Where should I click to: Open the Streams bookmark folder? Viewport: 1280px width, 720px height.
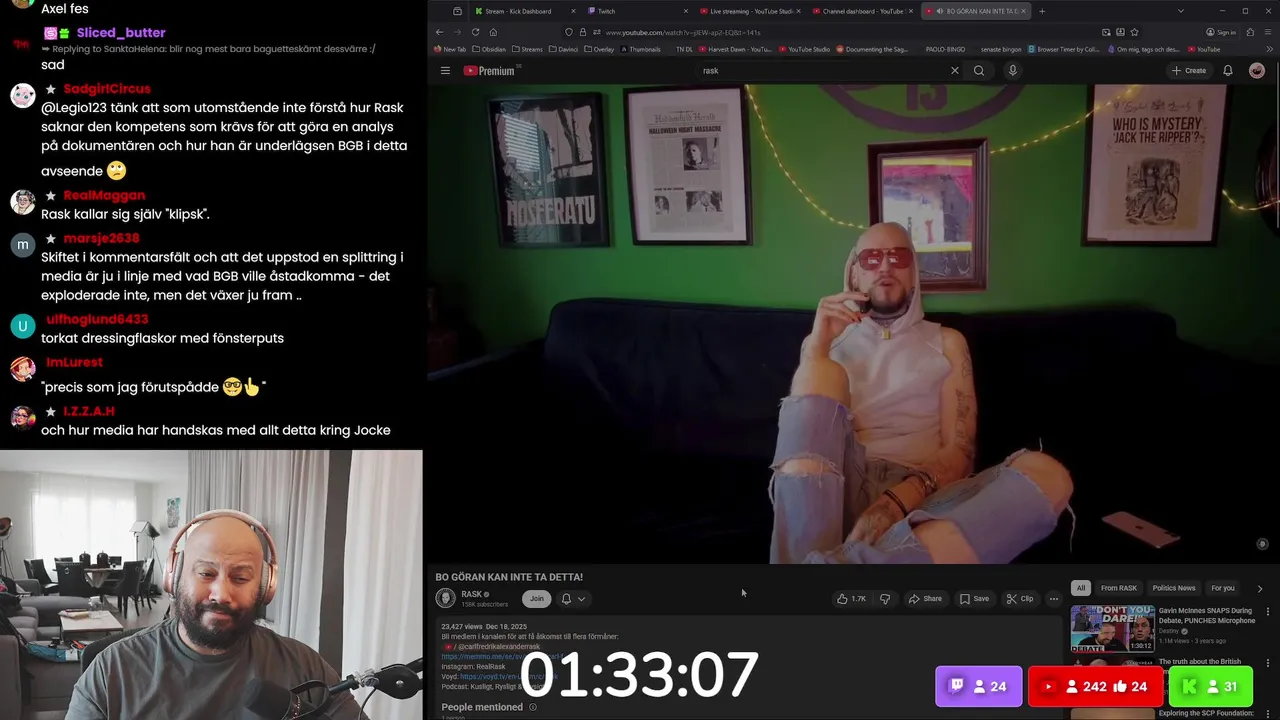click(x=527, y=49)
